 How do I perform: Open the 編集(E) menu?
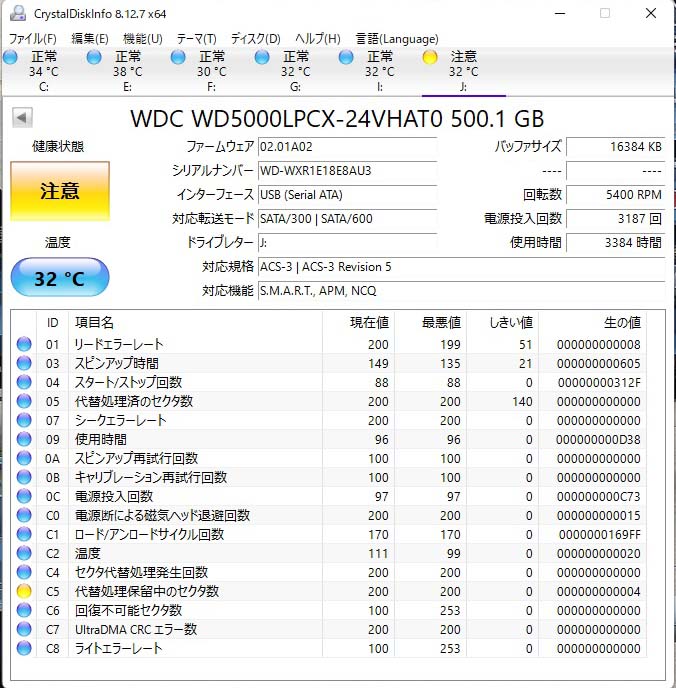point(90,39)
